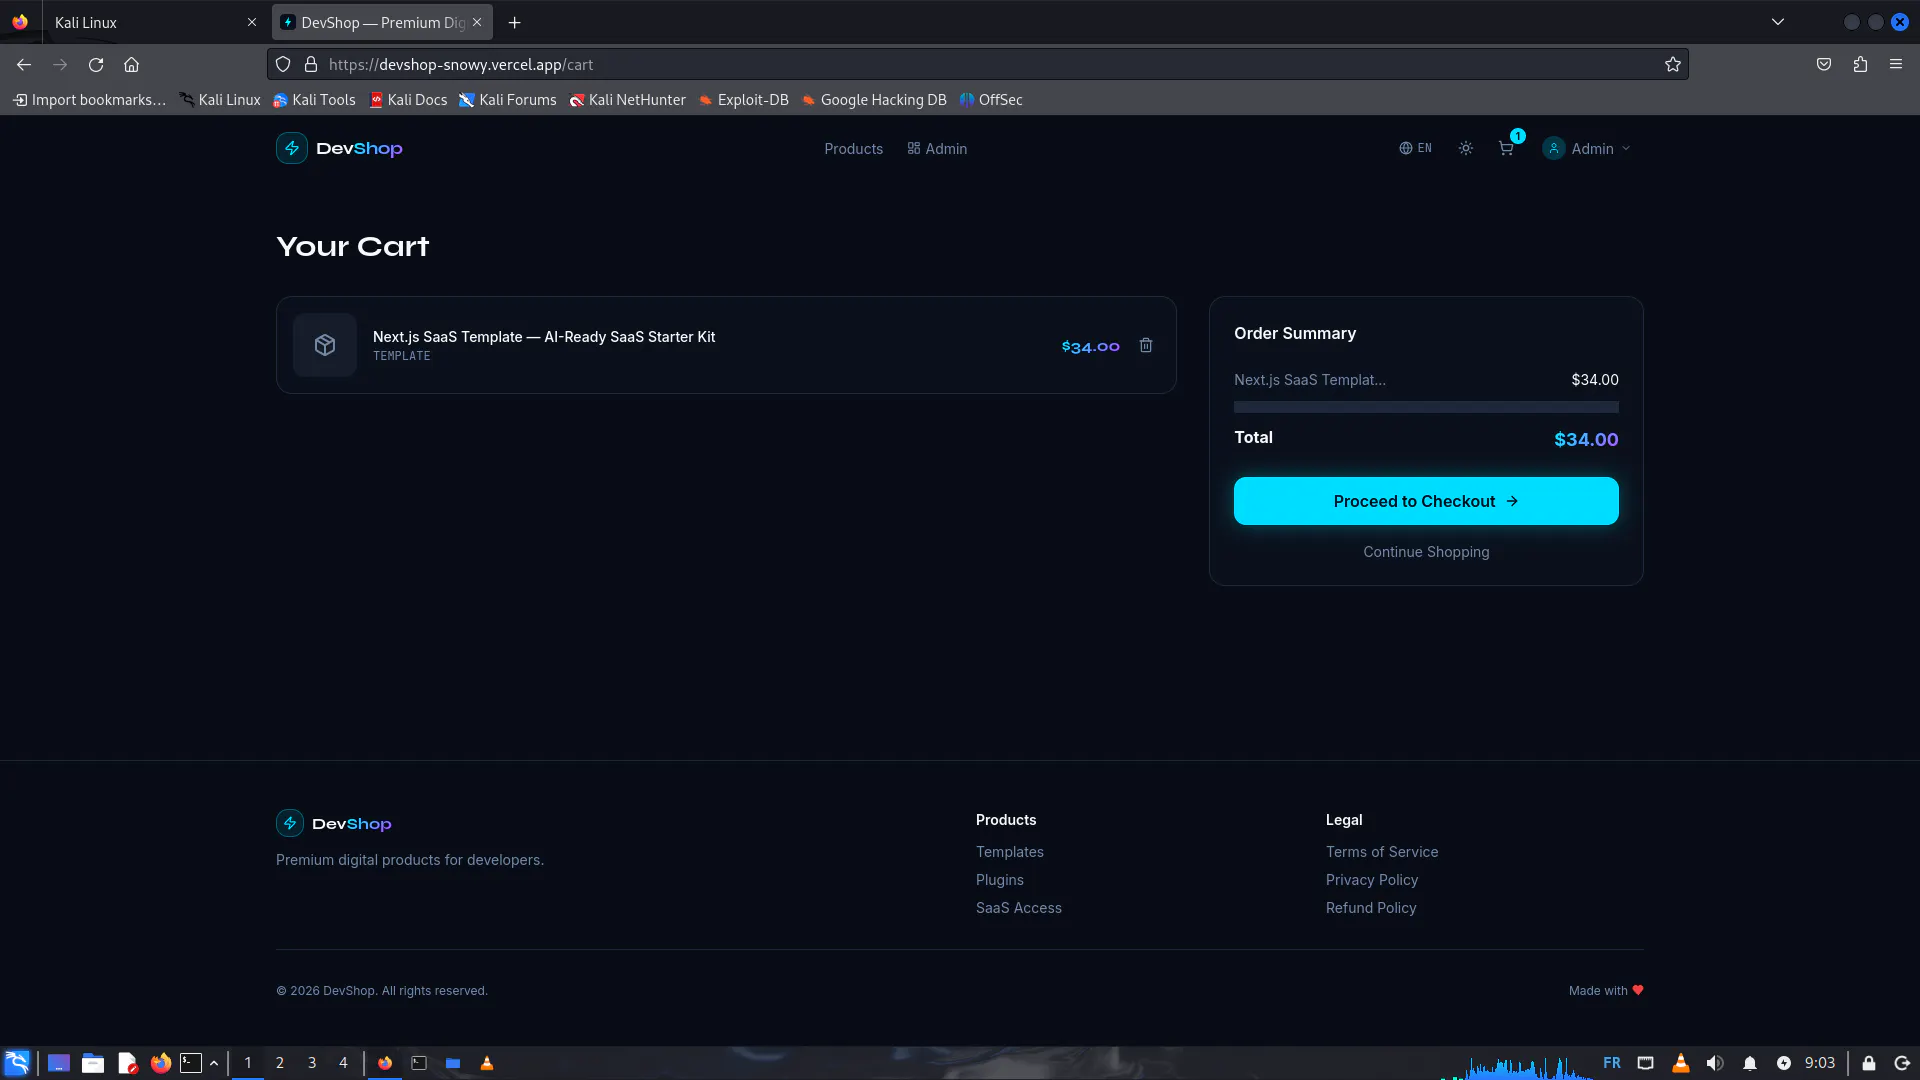Click the DevShop logo in footer
Screen dimensions: 1920x1080
coord(334,823)
